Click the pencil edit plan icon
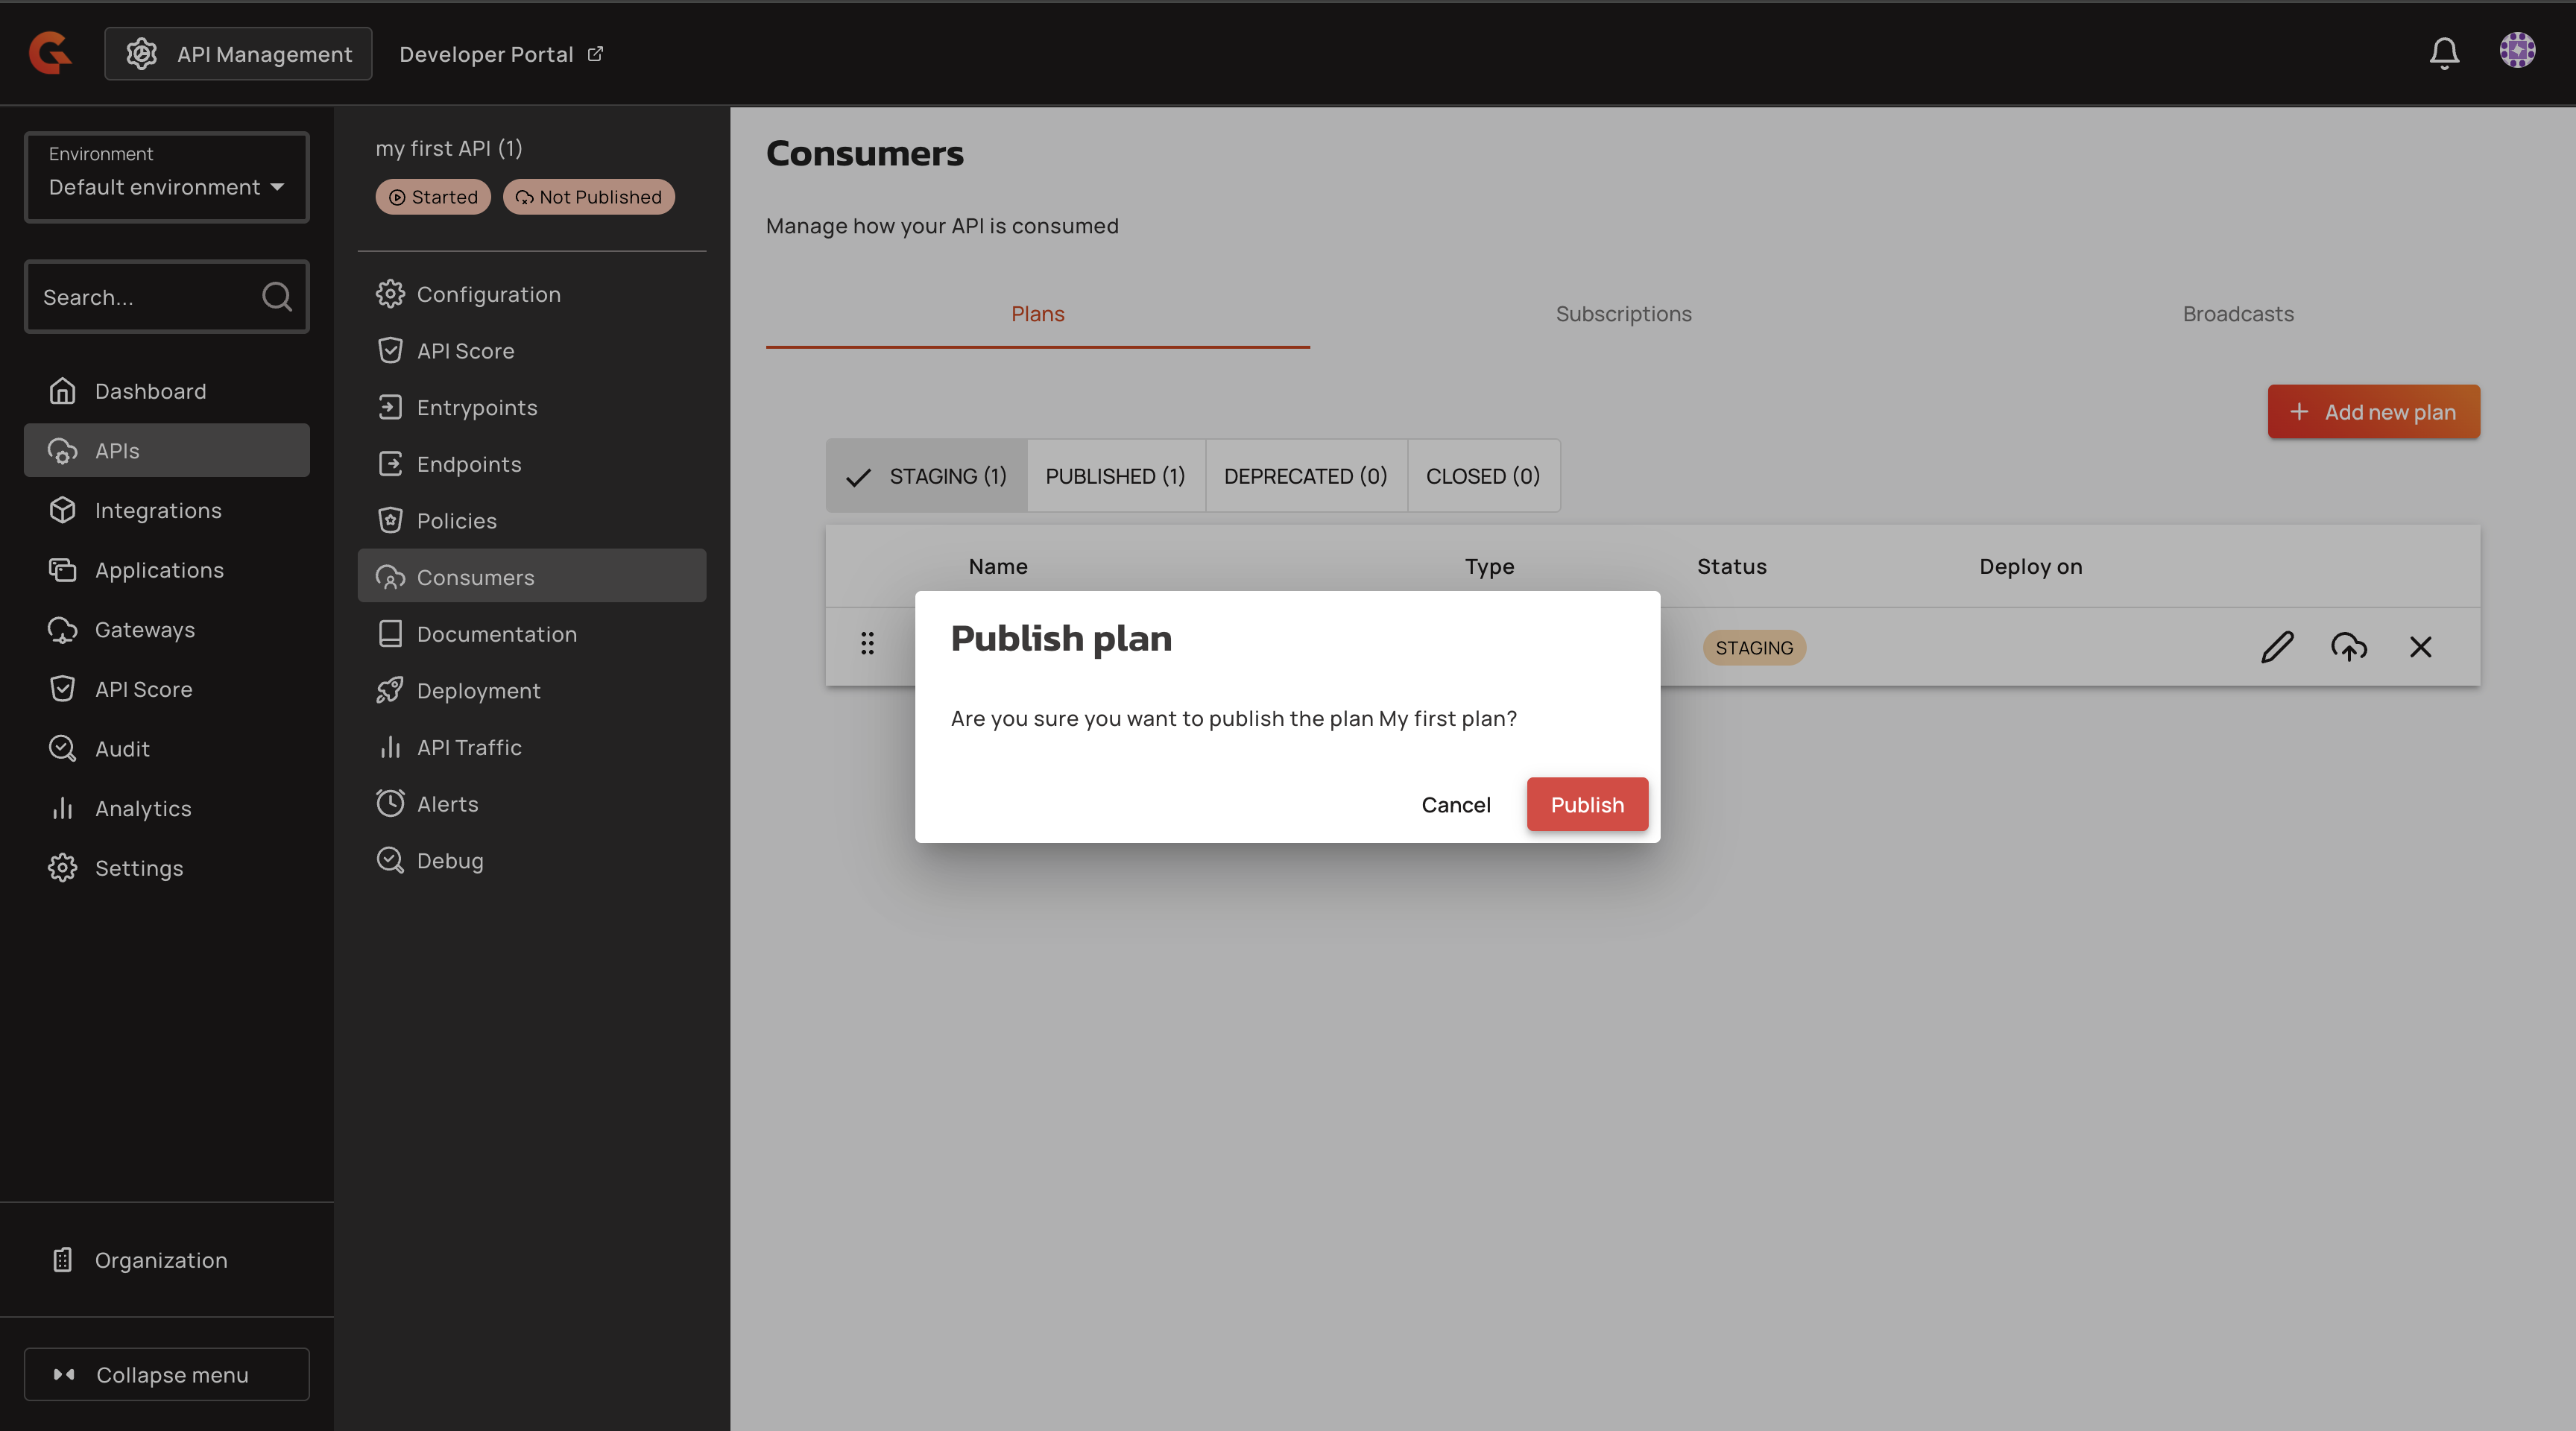2576x1431 pixels. [2277, 647]
